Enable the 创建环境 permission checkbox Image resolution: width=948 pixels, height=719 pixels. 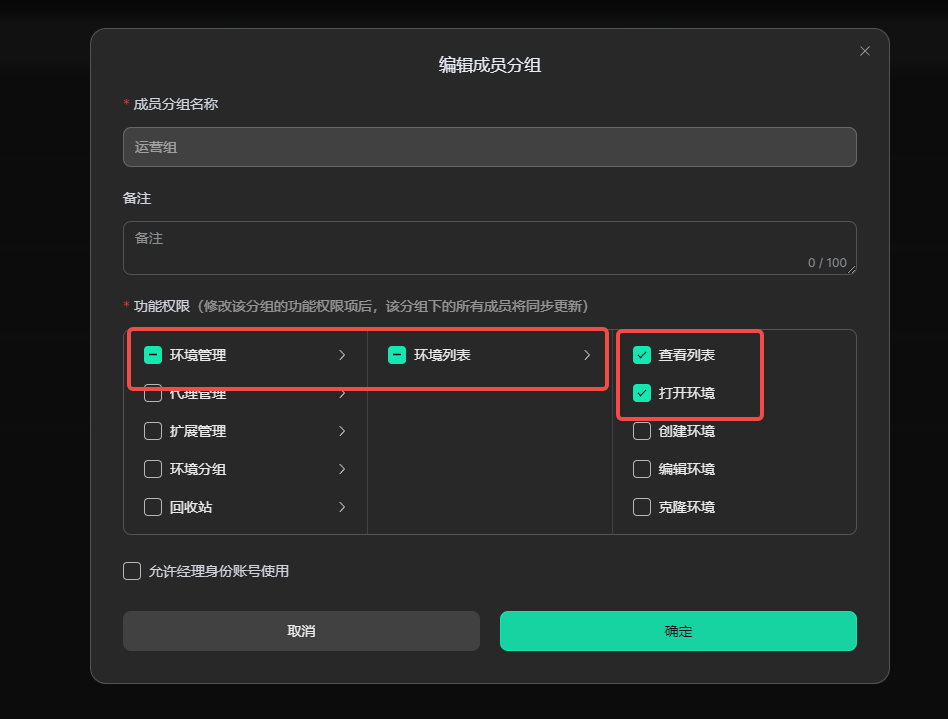click(x=642, y=431)
